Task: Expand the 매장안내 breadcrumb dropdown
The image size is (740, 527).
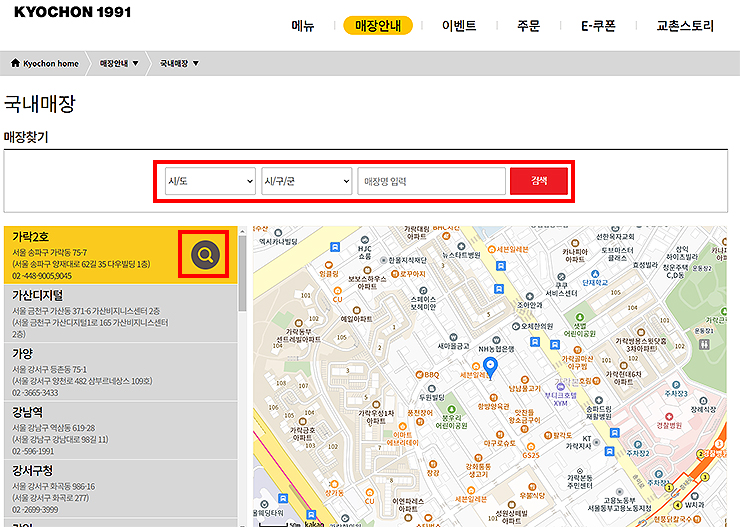Action: pyautogui.click(x=119, y=63)
